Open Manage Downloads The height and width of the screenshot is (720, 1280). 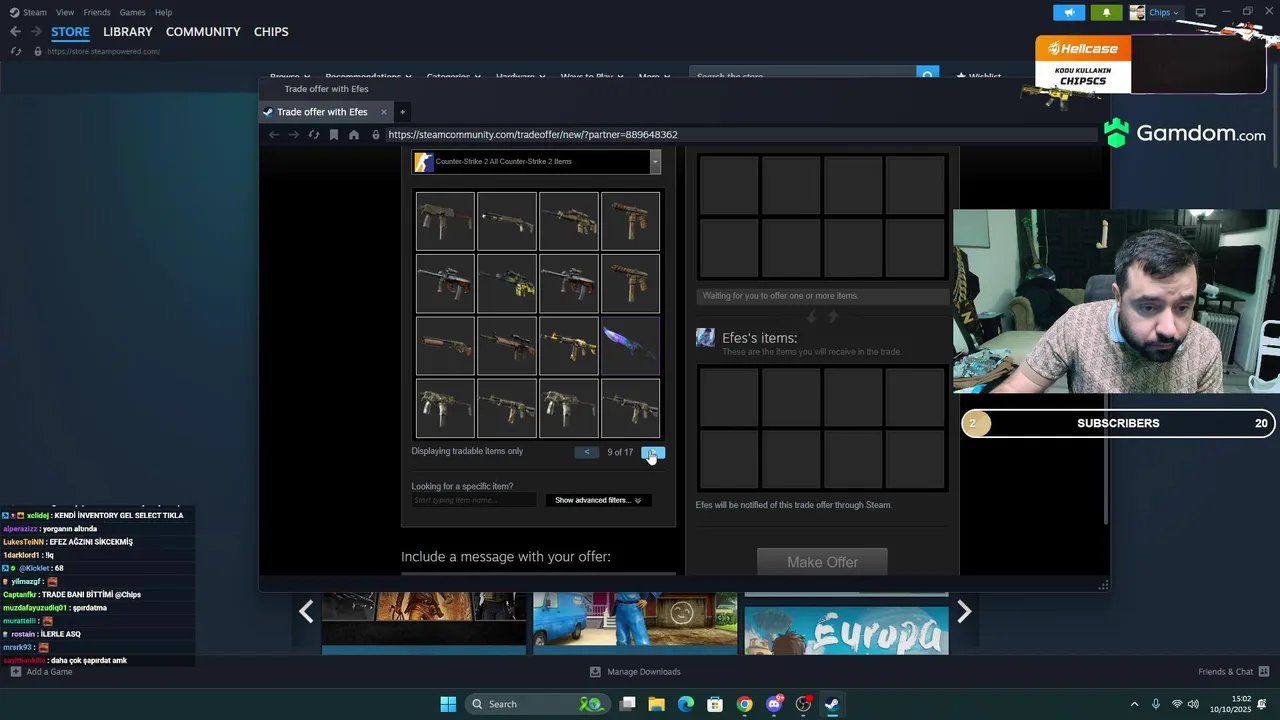tap(635, 672)
